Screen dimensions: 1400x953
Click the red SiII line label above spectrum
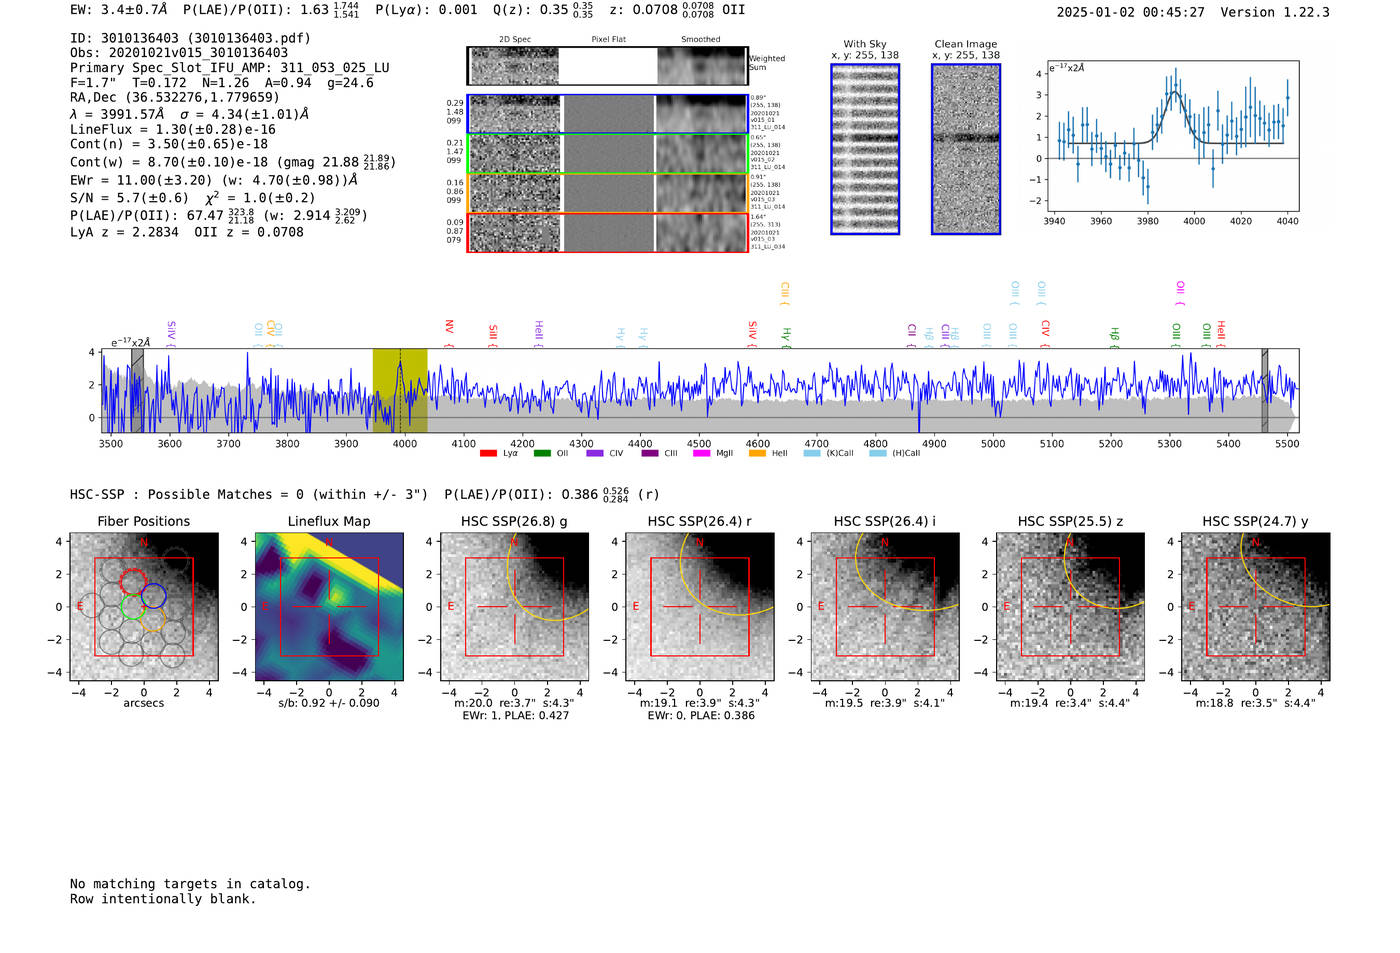coord(493,333)
